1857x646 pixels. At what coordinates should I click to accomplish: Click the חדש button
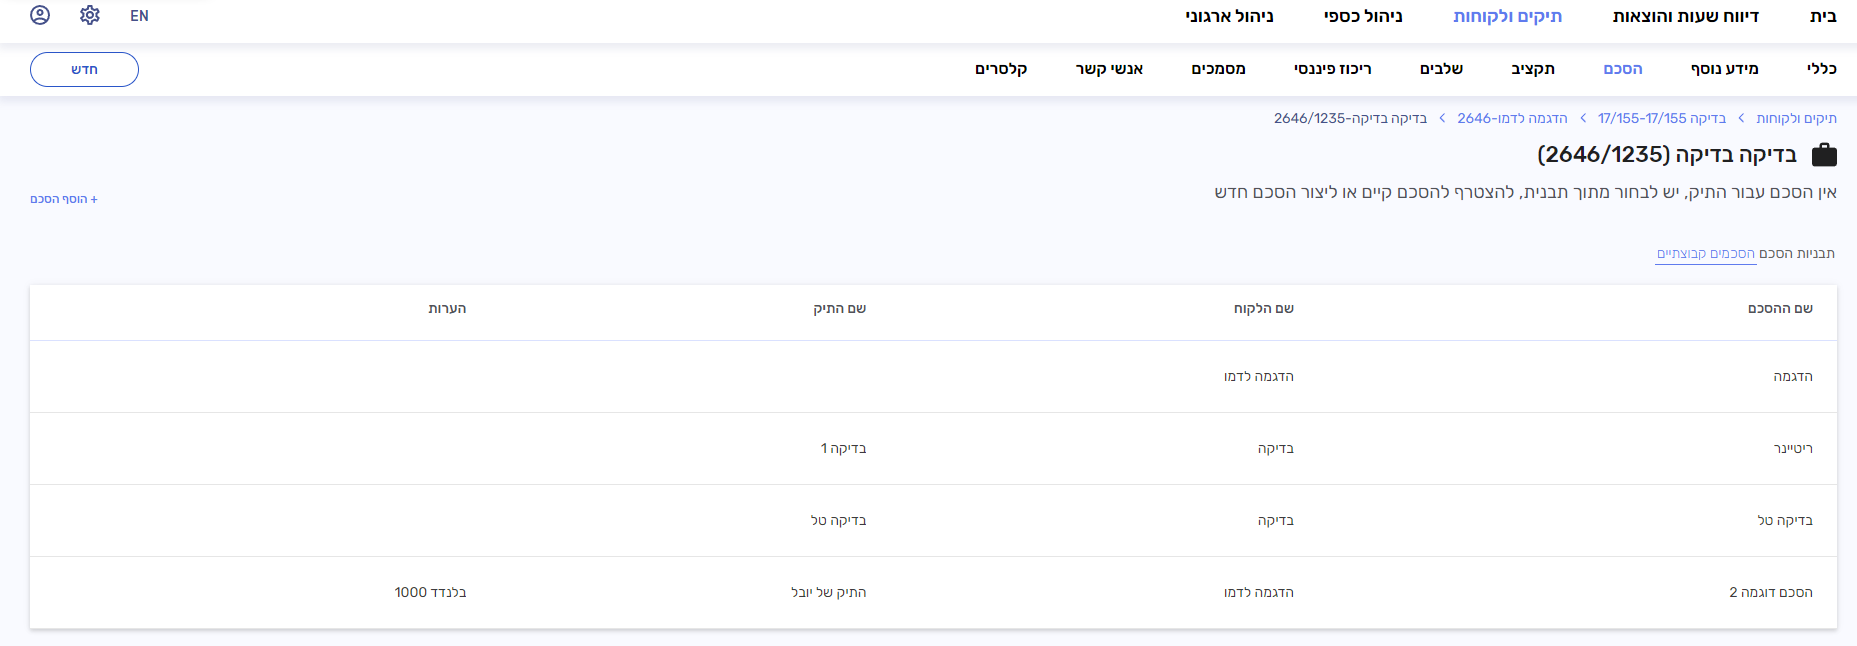click(84, 69)
